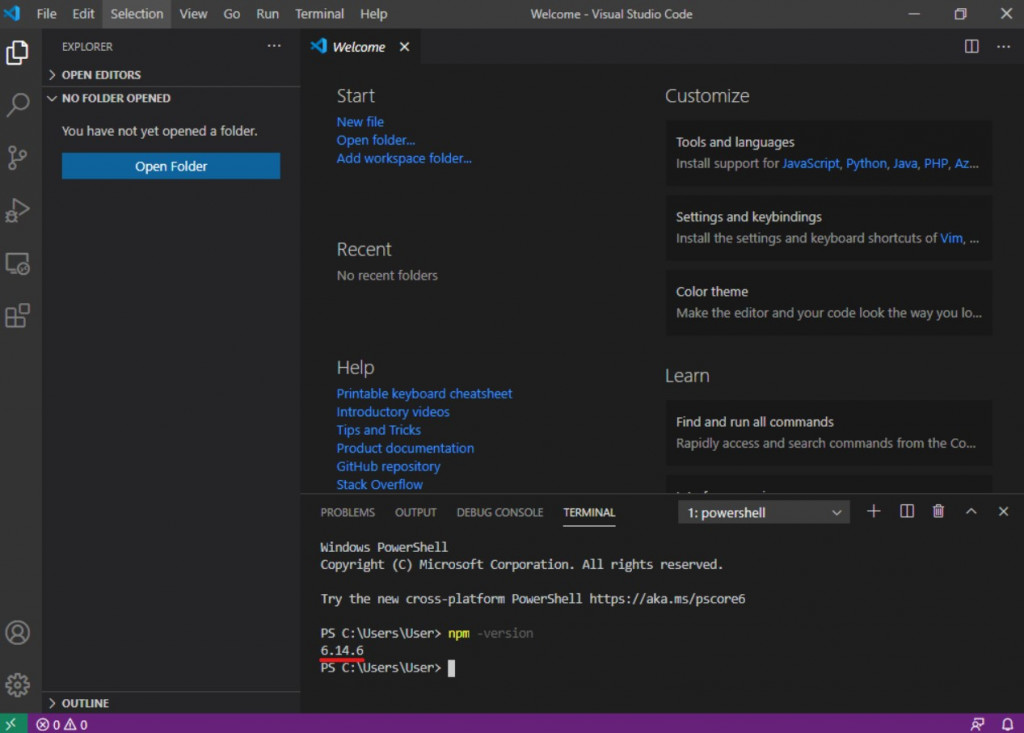Image resolution: width=1024 pixels, height=733 pixels.
Task: Open the Remote Explorer view
Action: pyautogui.click(x=18, y=263)
